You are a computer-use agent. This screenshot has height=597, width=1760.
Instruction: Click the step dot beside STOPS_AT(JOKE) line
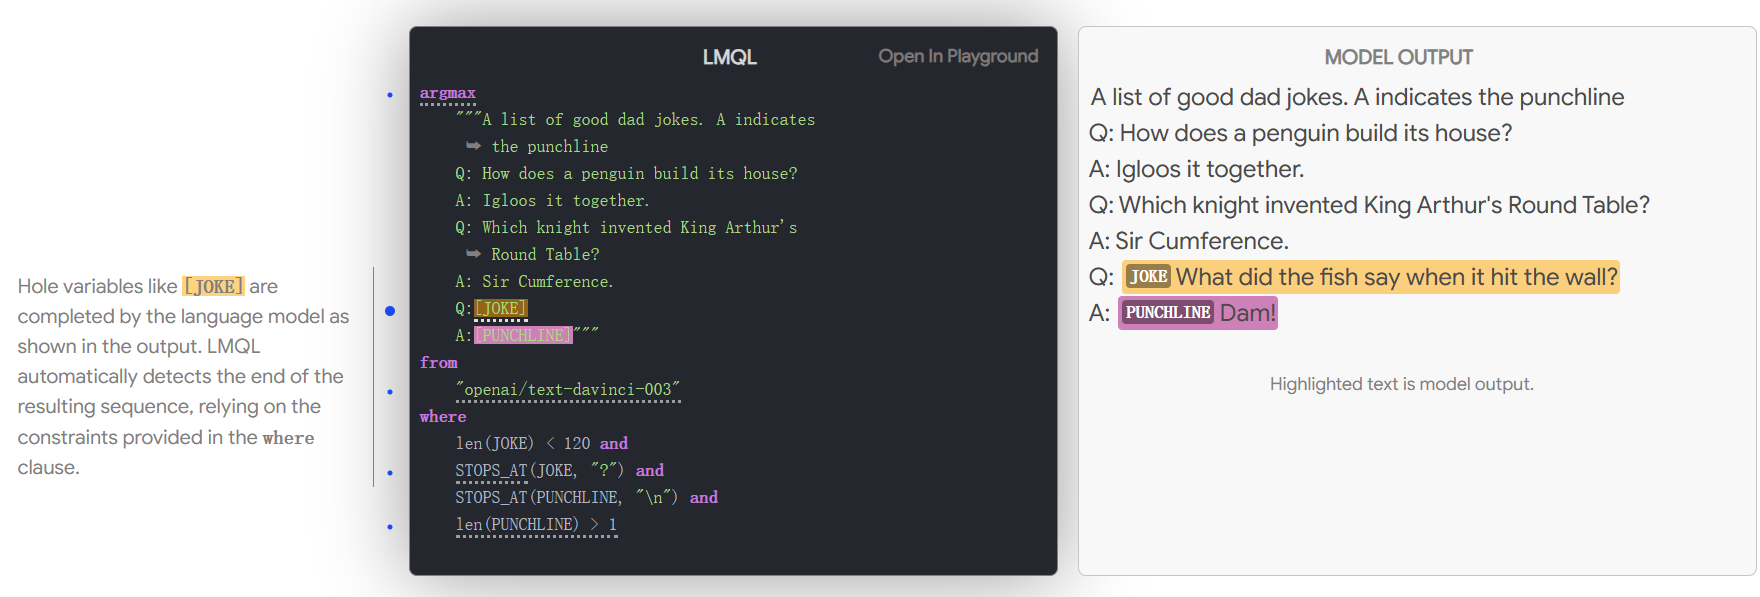coord(390,473)
